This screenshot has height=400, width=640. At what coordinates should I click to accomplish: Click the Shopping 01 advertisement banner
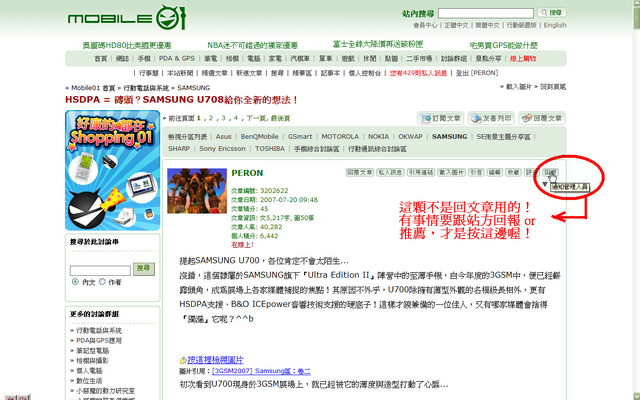point(113,171)
